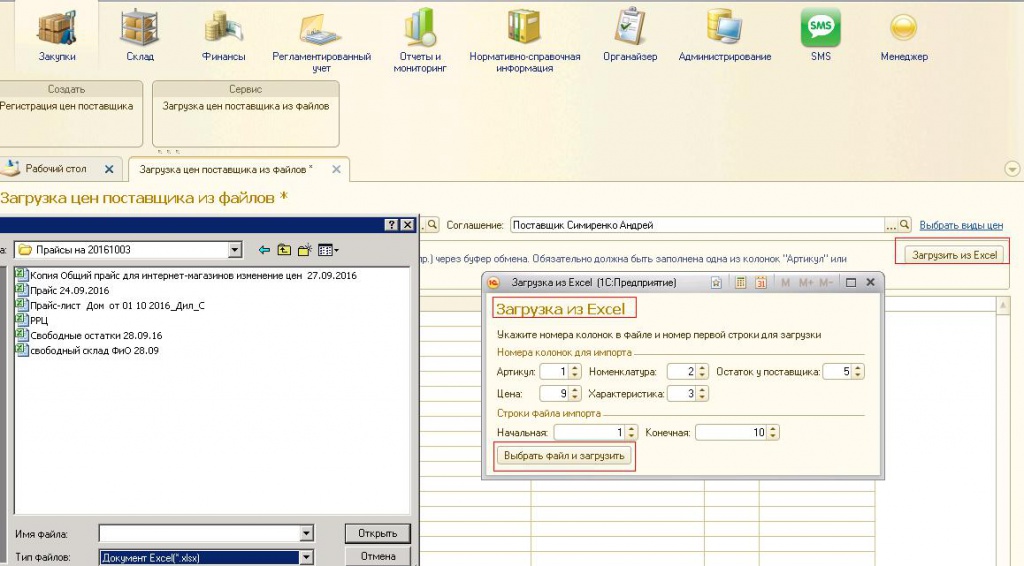Click the Начальная row spinner

pyautogui.click(x=631, y=432)
